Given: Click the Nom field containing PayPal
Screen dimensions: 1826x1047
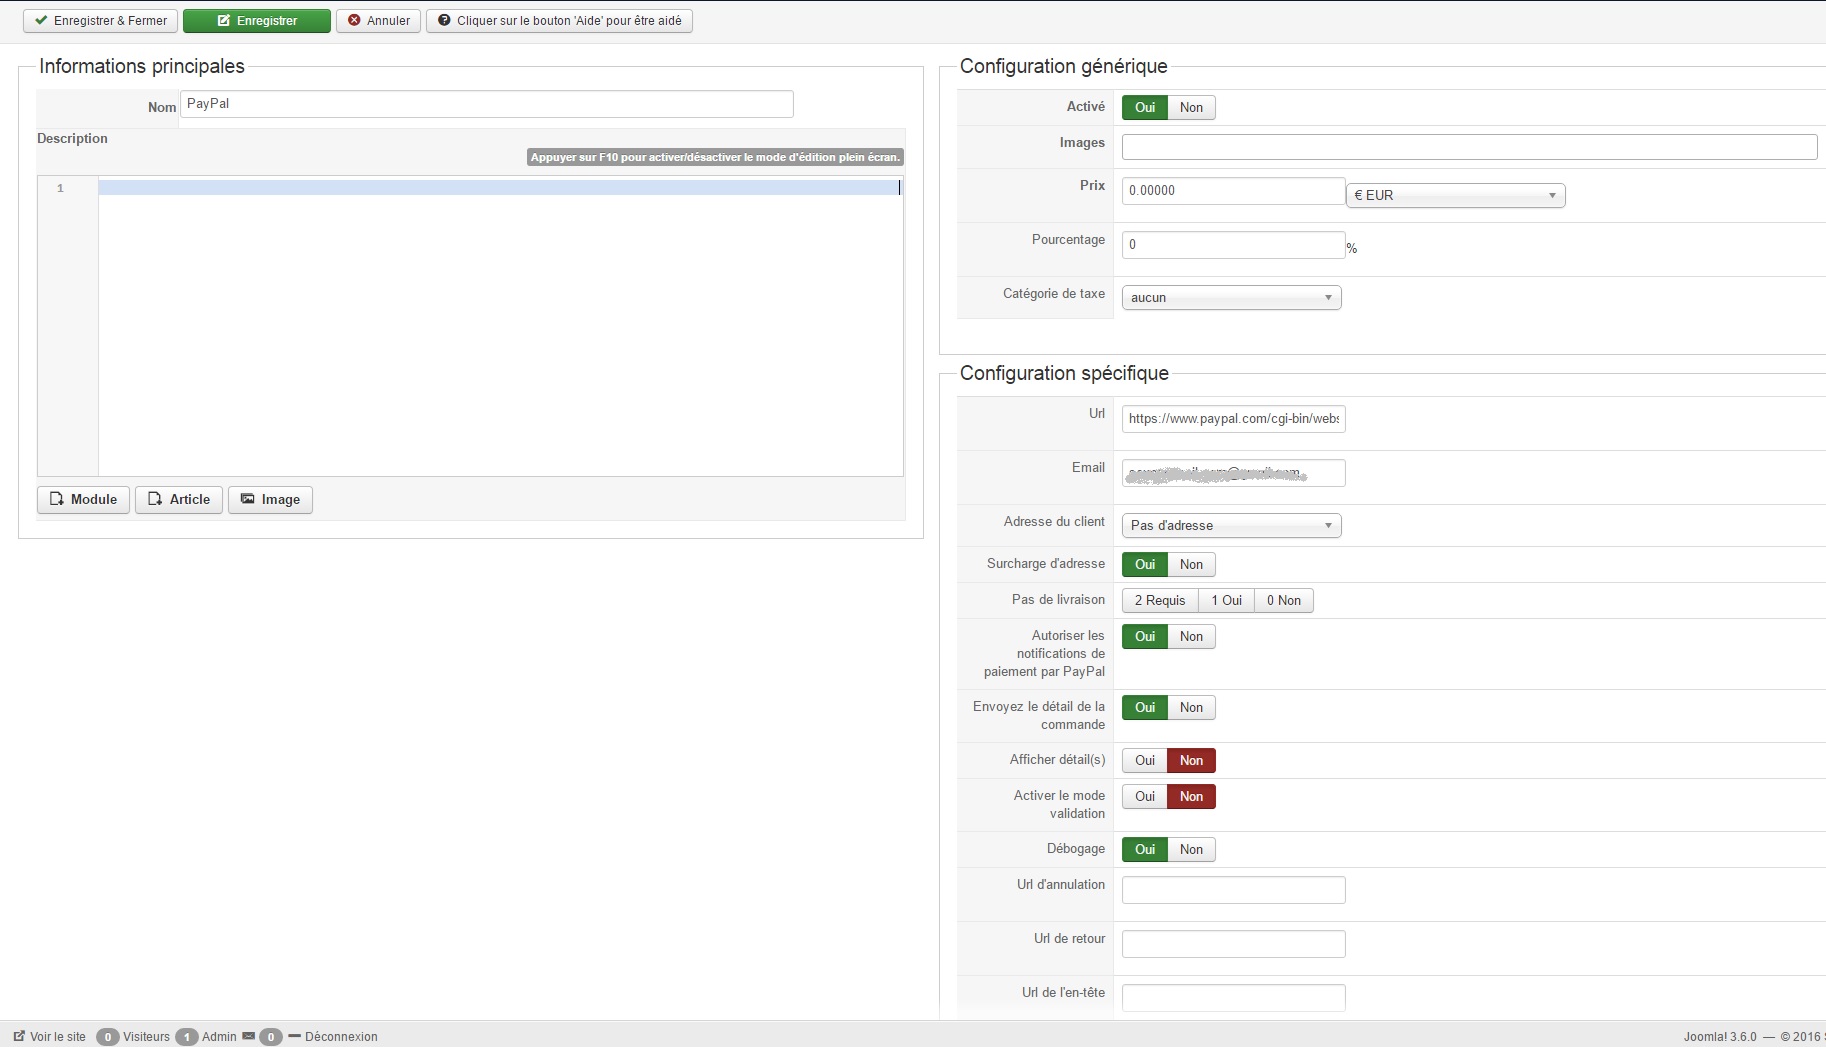Looking at the screenshot, I should 487,104.
